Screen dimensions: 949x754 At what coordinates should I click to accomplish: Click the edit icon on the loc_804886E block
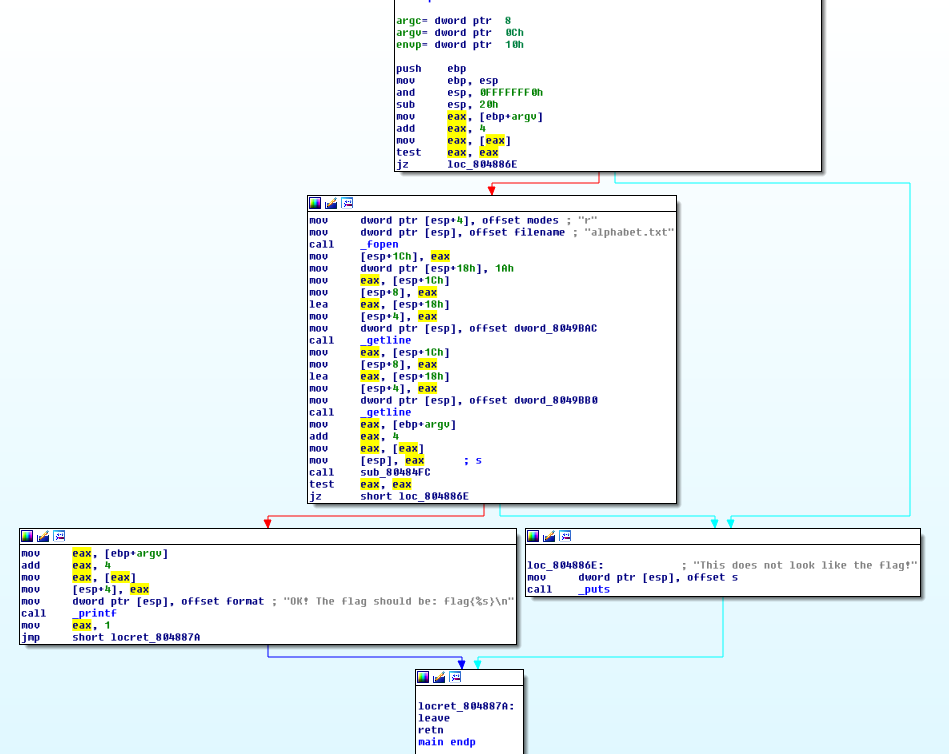pyautogui.click(x=547, y=536)
